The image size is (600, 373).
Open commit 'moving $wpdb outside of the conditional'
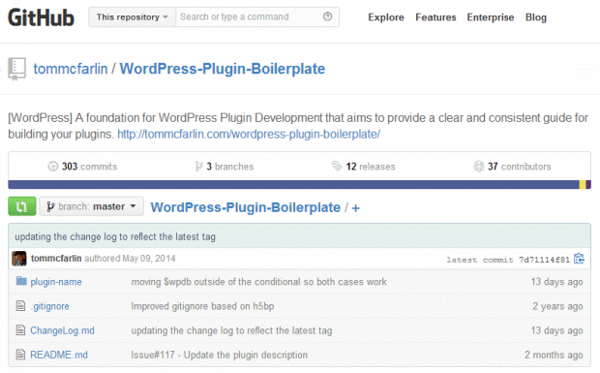259,282
